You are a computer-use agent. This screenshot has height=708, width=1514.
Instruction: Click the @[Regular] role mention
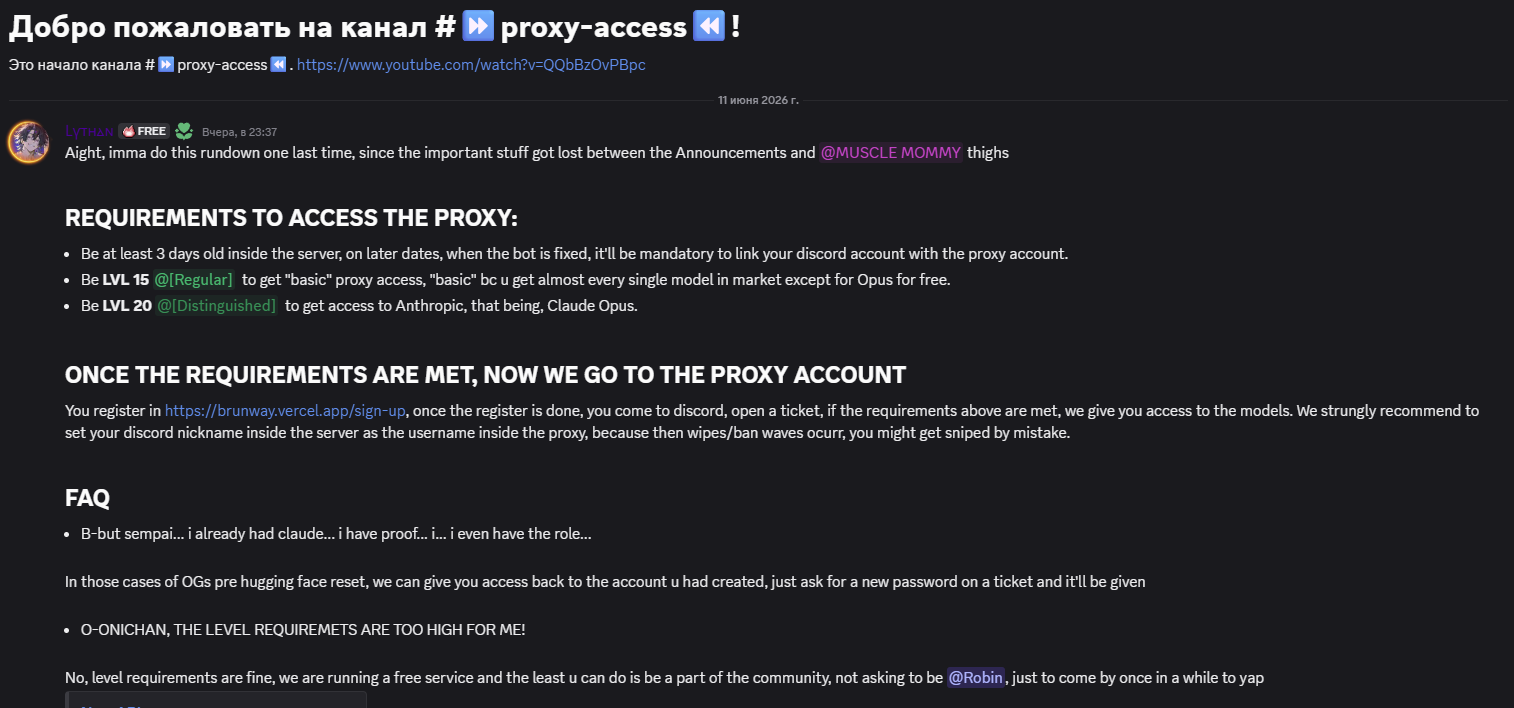[194, 279]
